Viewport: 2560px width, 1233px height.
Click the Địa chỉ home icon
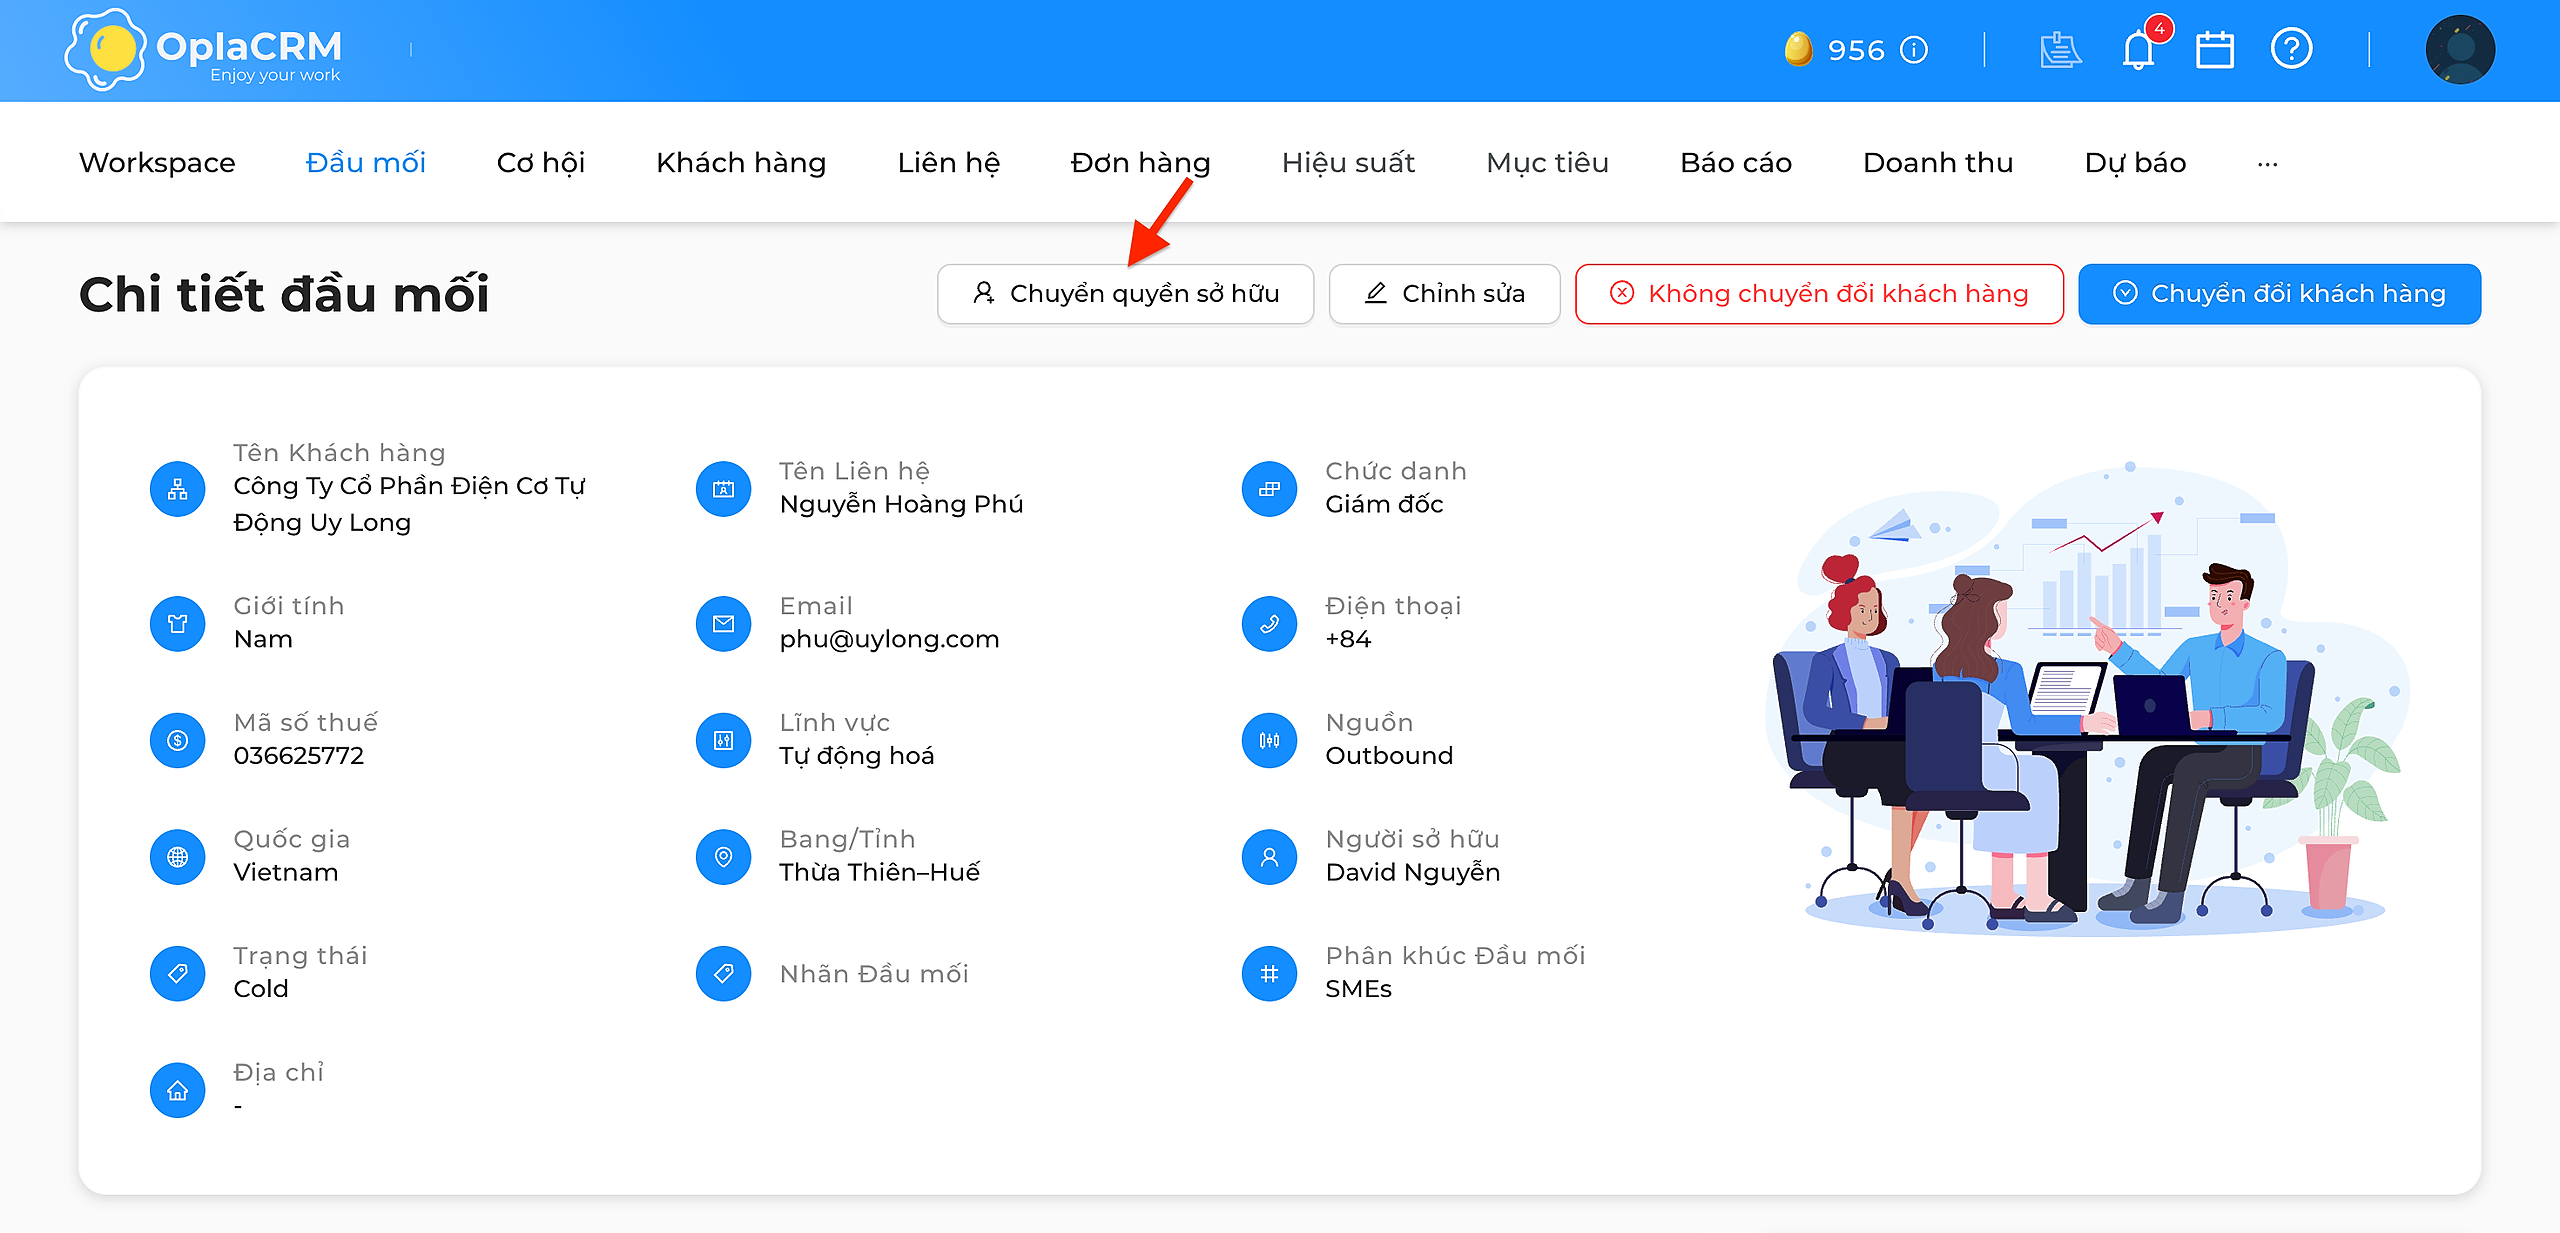tap(178, 1090)
